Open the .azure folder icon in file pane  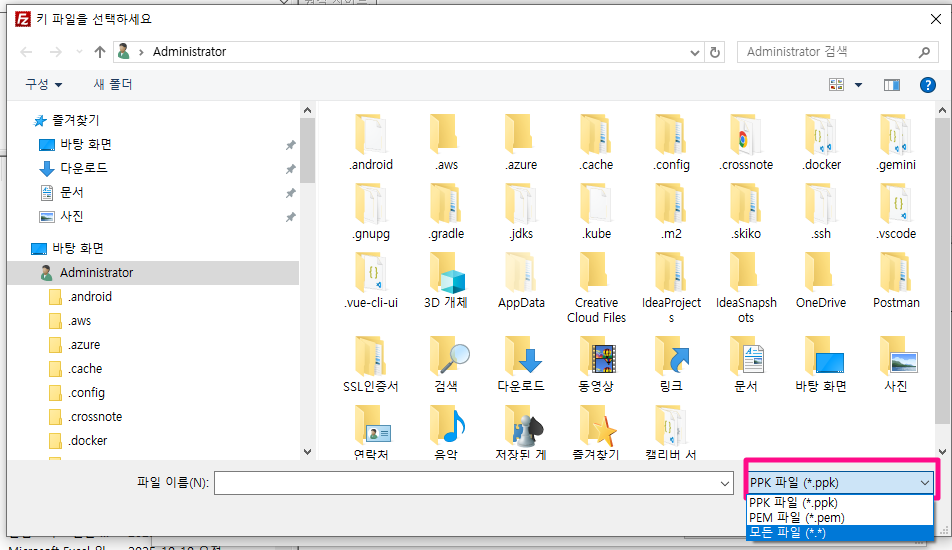520,134
